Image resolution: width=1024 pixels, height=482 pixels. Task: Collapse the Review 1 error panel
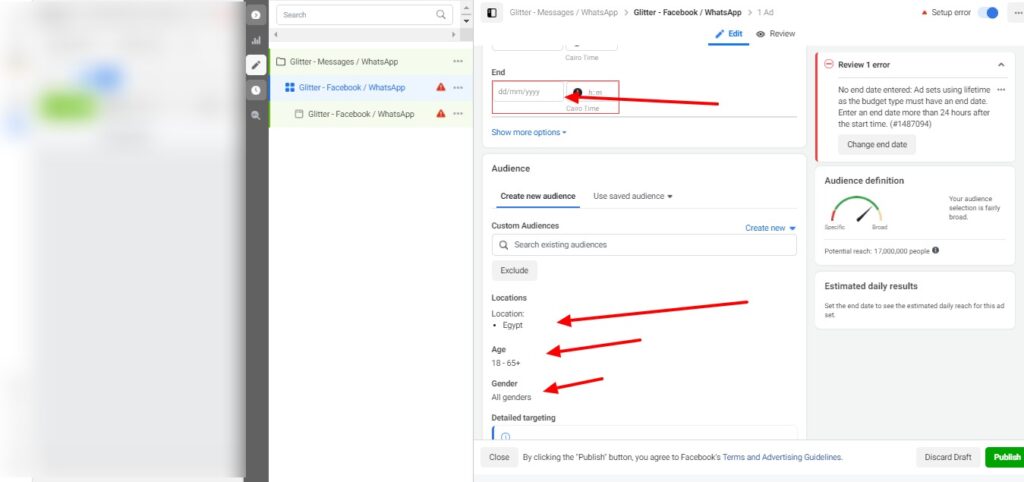[x=1001, y=65]
